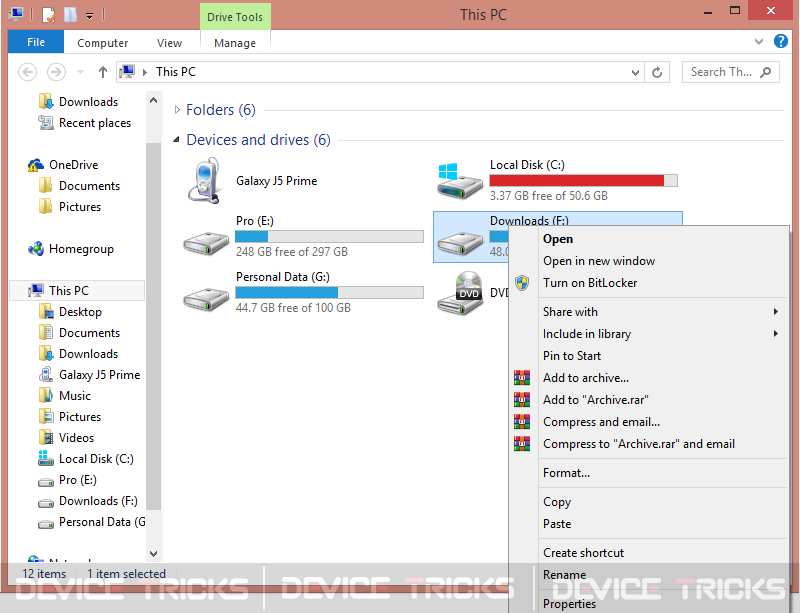Click the Videos folder icon in sidebar

coord(45,437)
